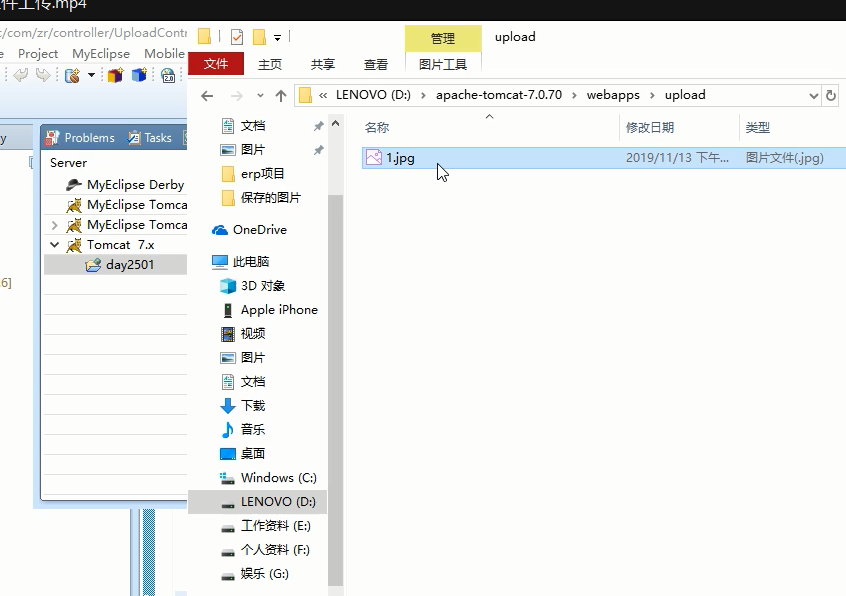Open the 主页 ribbon tab
The width and height of the screenshot is (846, 596).
pyautogui.click(x=270, y=64)
